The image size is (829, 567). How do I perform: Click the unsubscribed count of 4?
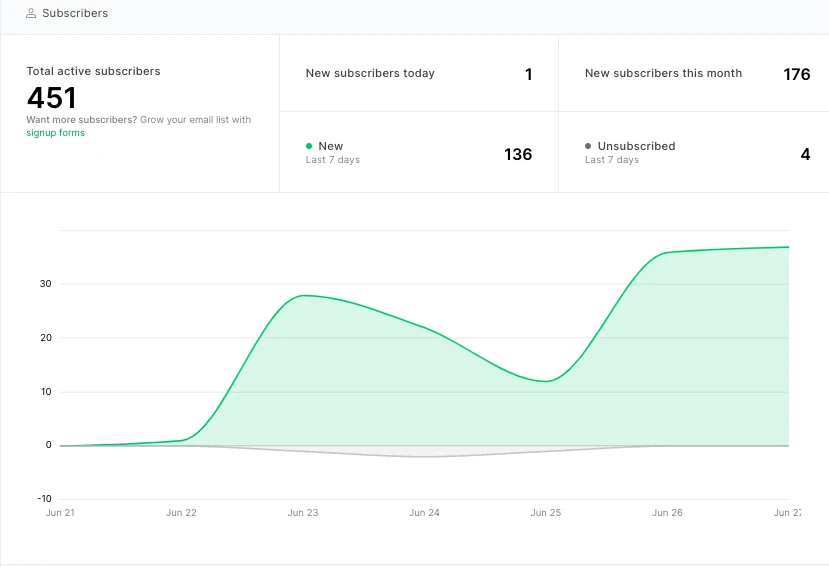click(805, 154)
